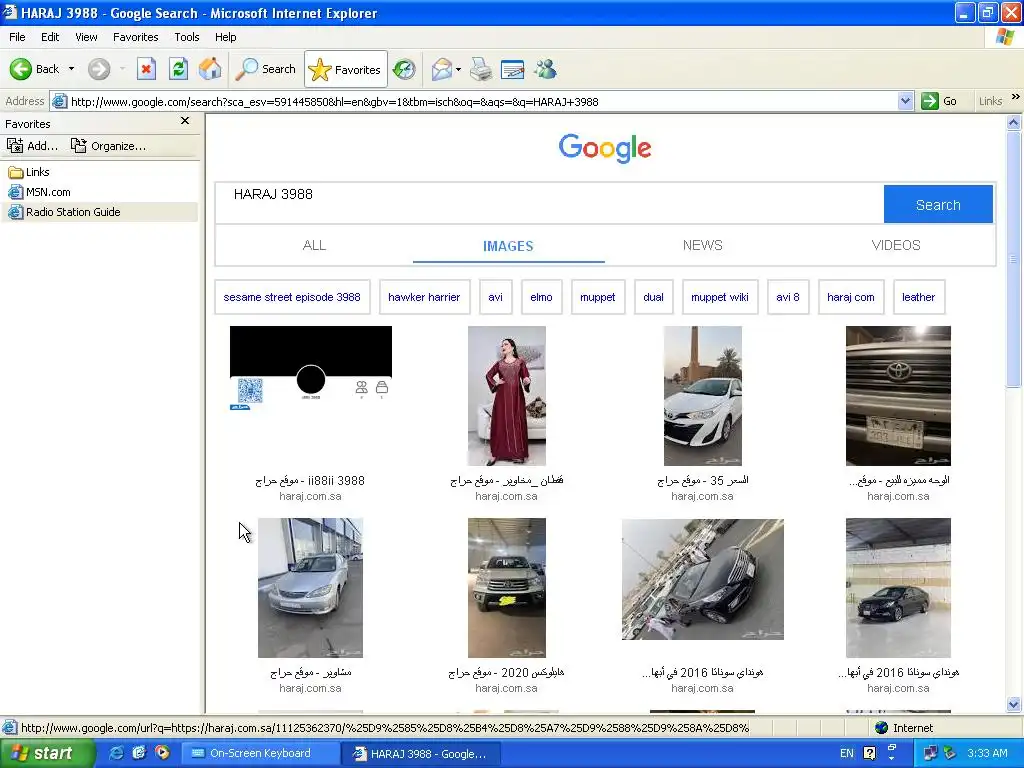Click the 'avi' suggestion chip

pos(496,297)
